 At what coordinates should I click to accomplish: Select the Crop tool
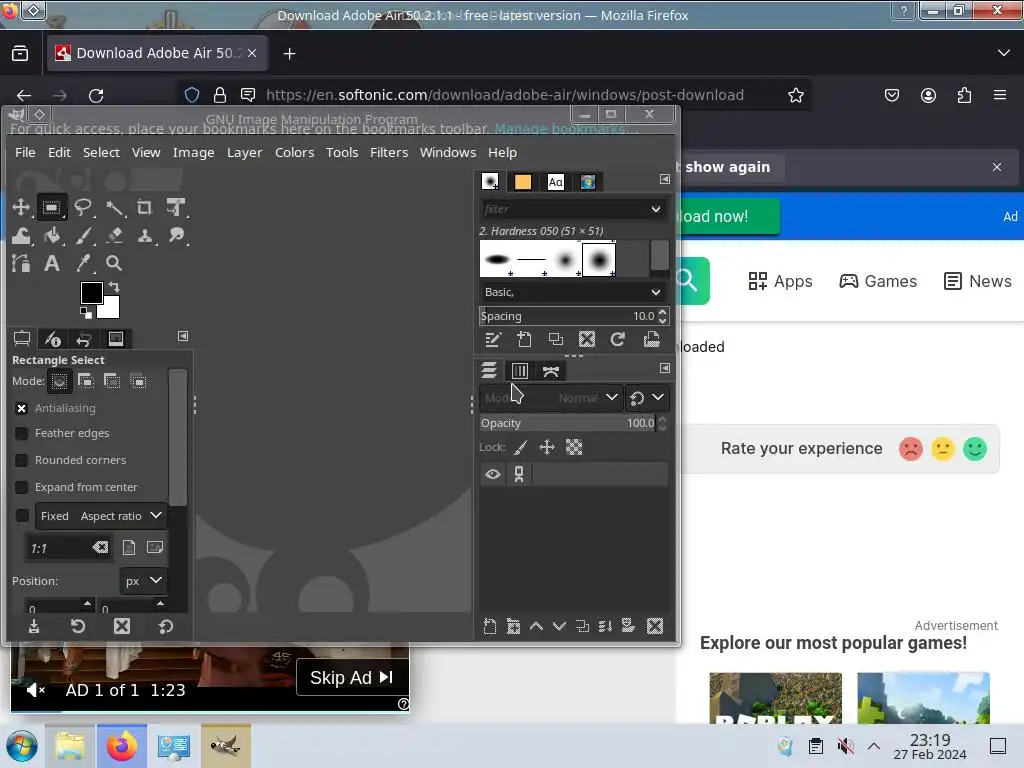coord(144,208)
